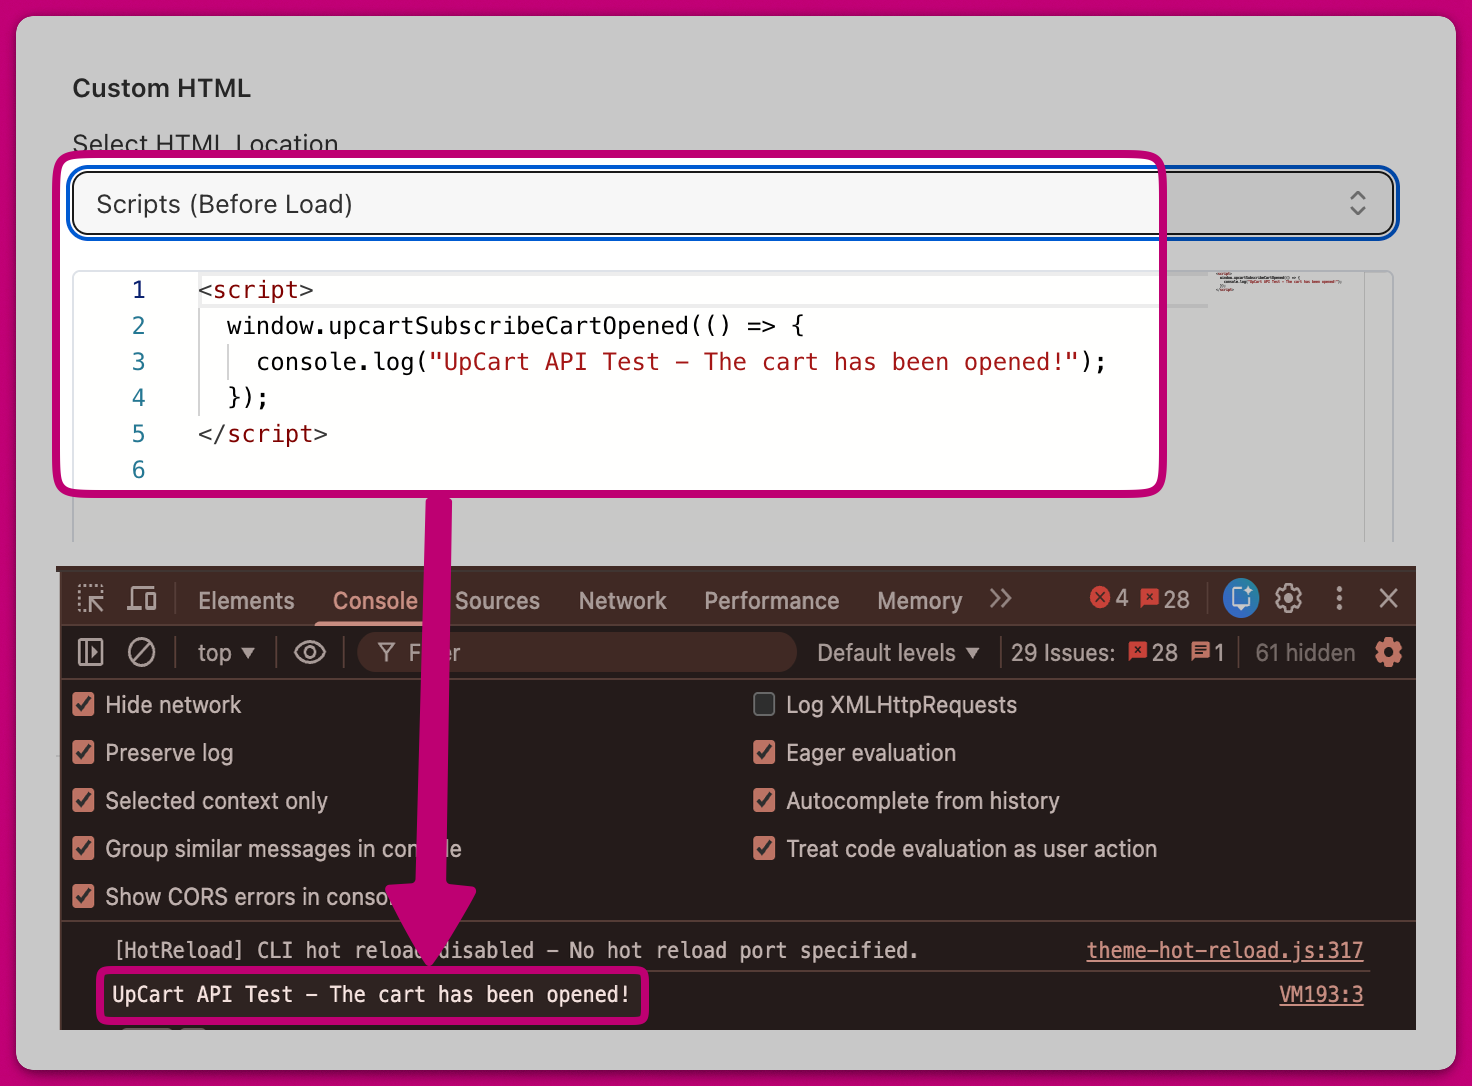The height and width of the screenshot is (1086, 1472).
Task: Uncheck Hide network
Action: pyautogui.click(x=84, y=704)
